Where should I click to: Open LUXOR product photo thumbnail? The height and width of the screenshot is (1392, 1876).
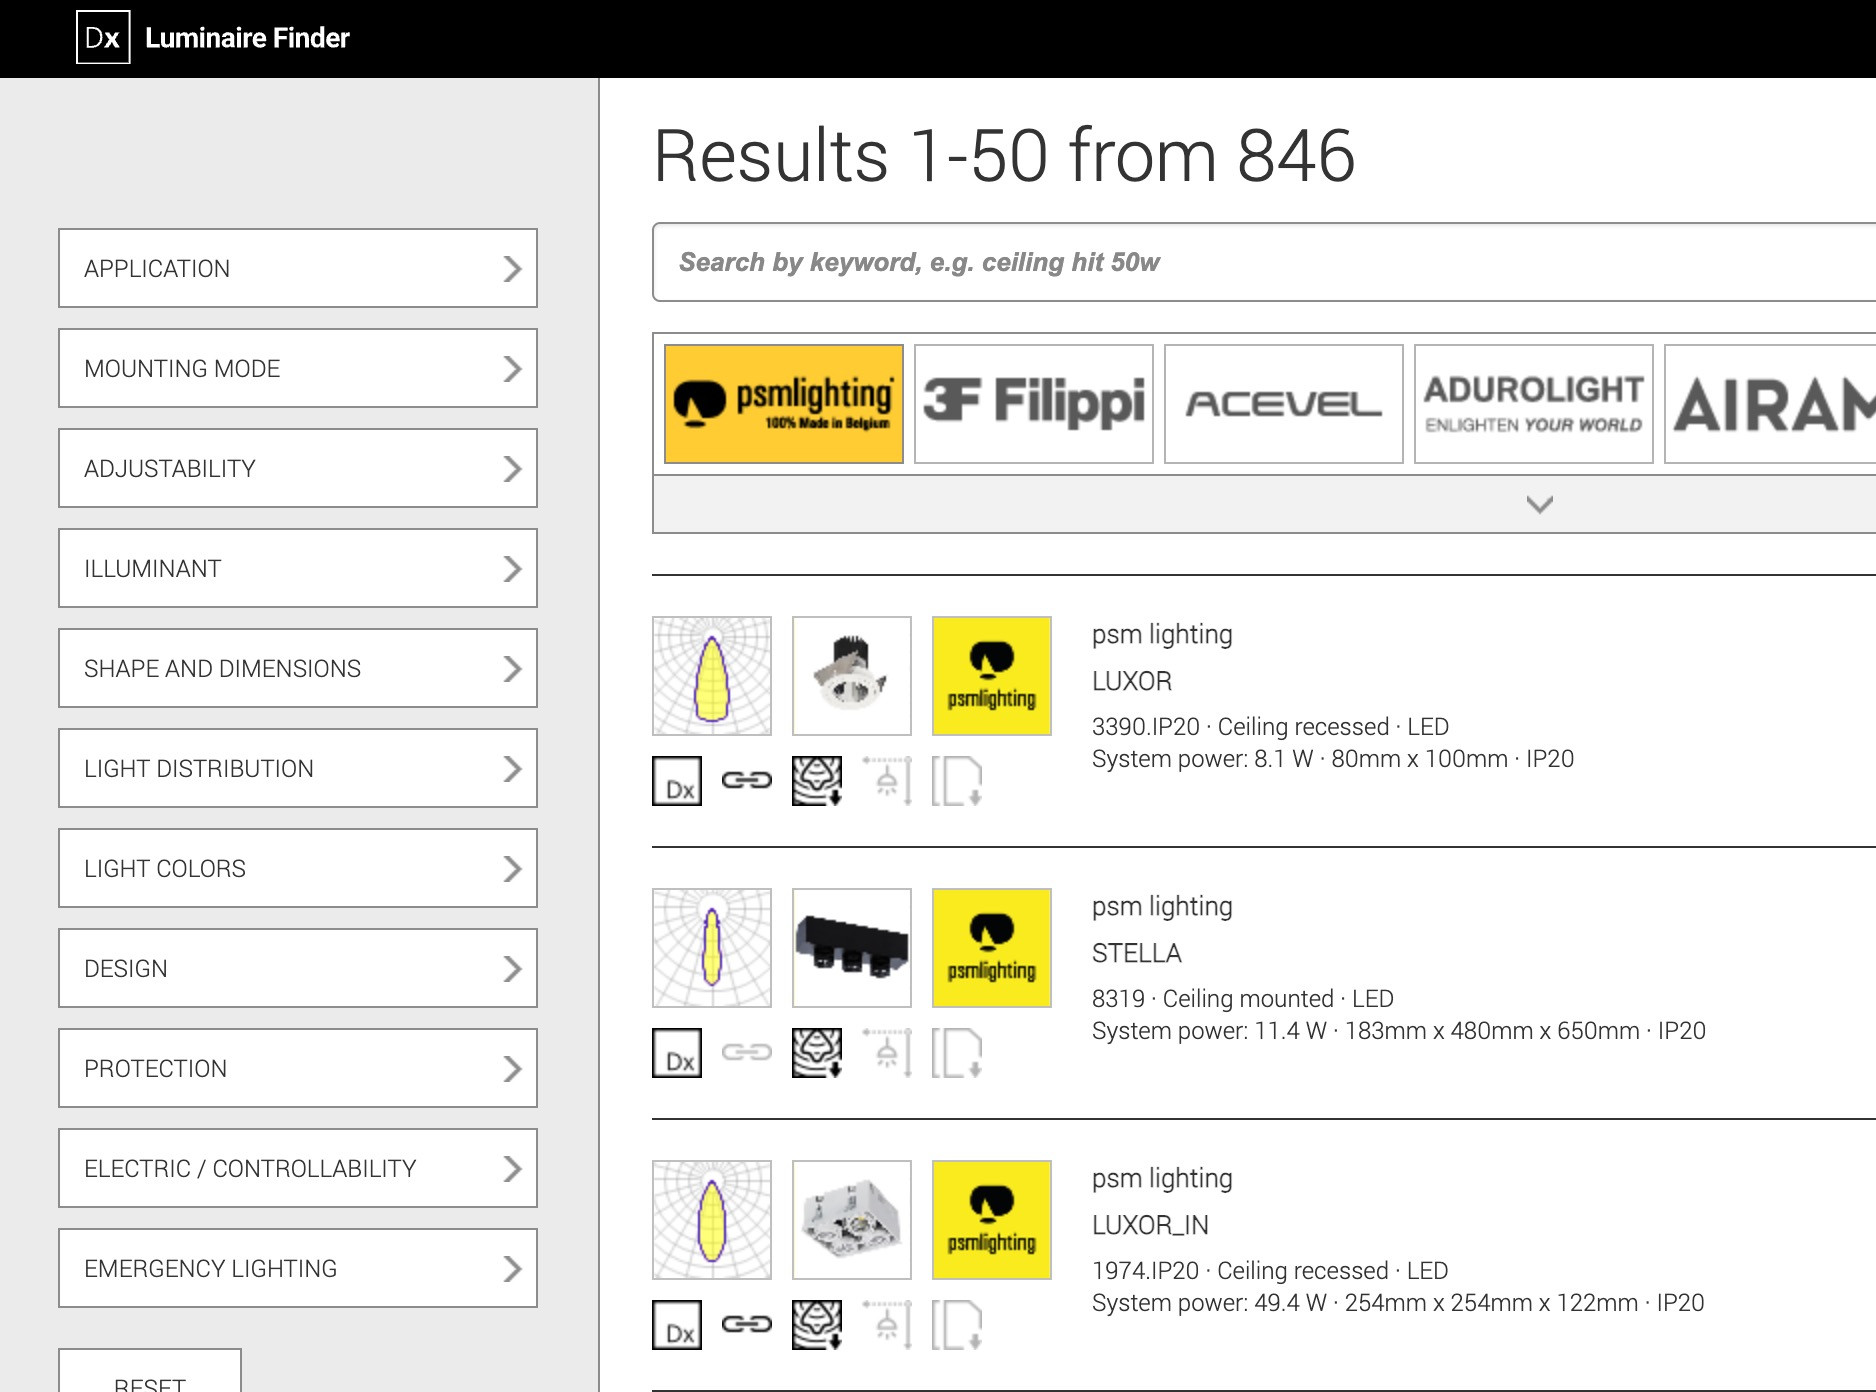(852, 676)
